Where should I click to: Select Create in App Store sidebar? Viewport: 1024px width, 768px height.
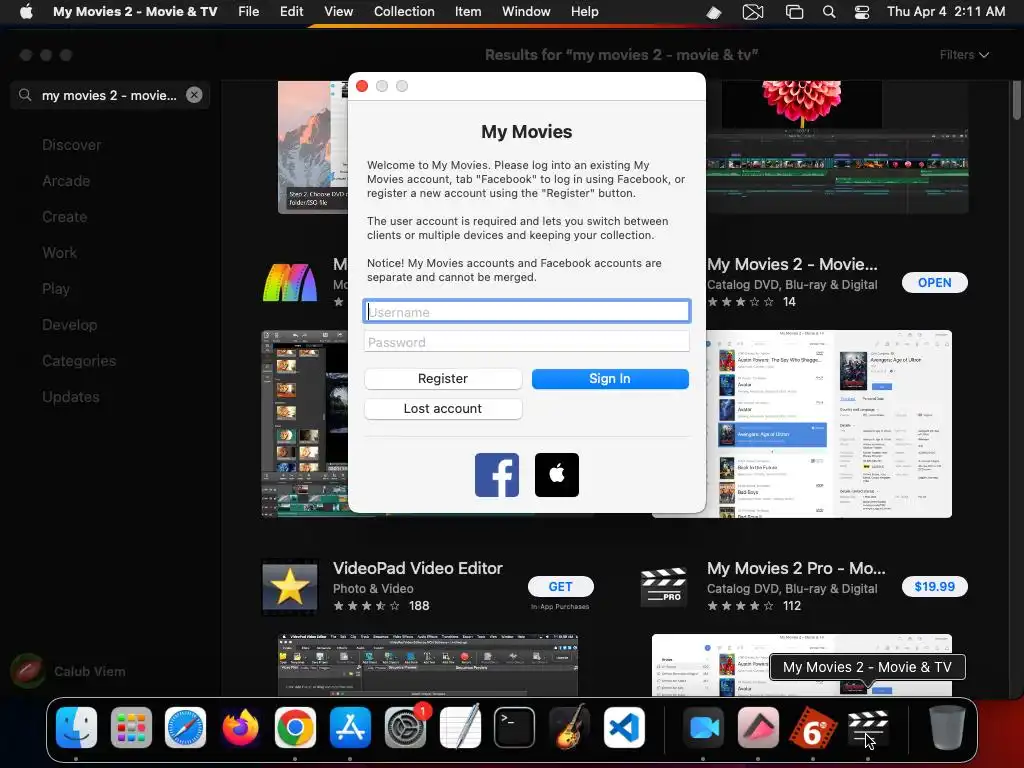(x=65, y=217)
